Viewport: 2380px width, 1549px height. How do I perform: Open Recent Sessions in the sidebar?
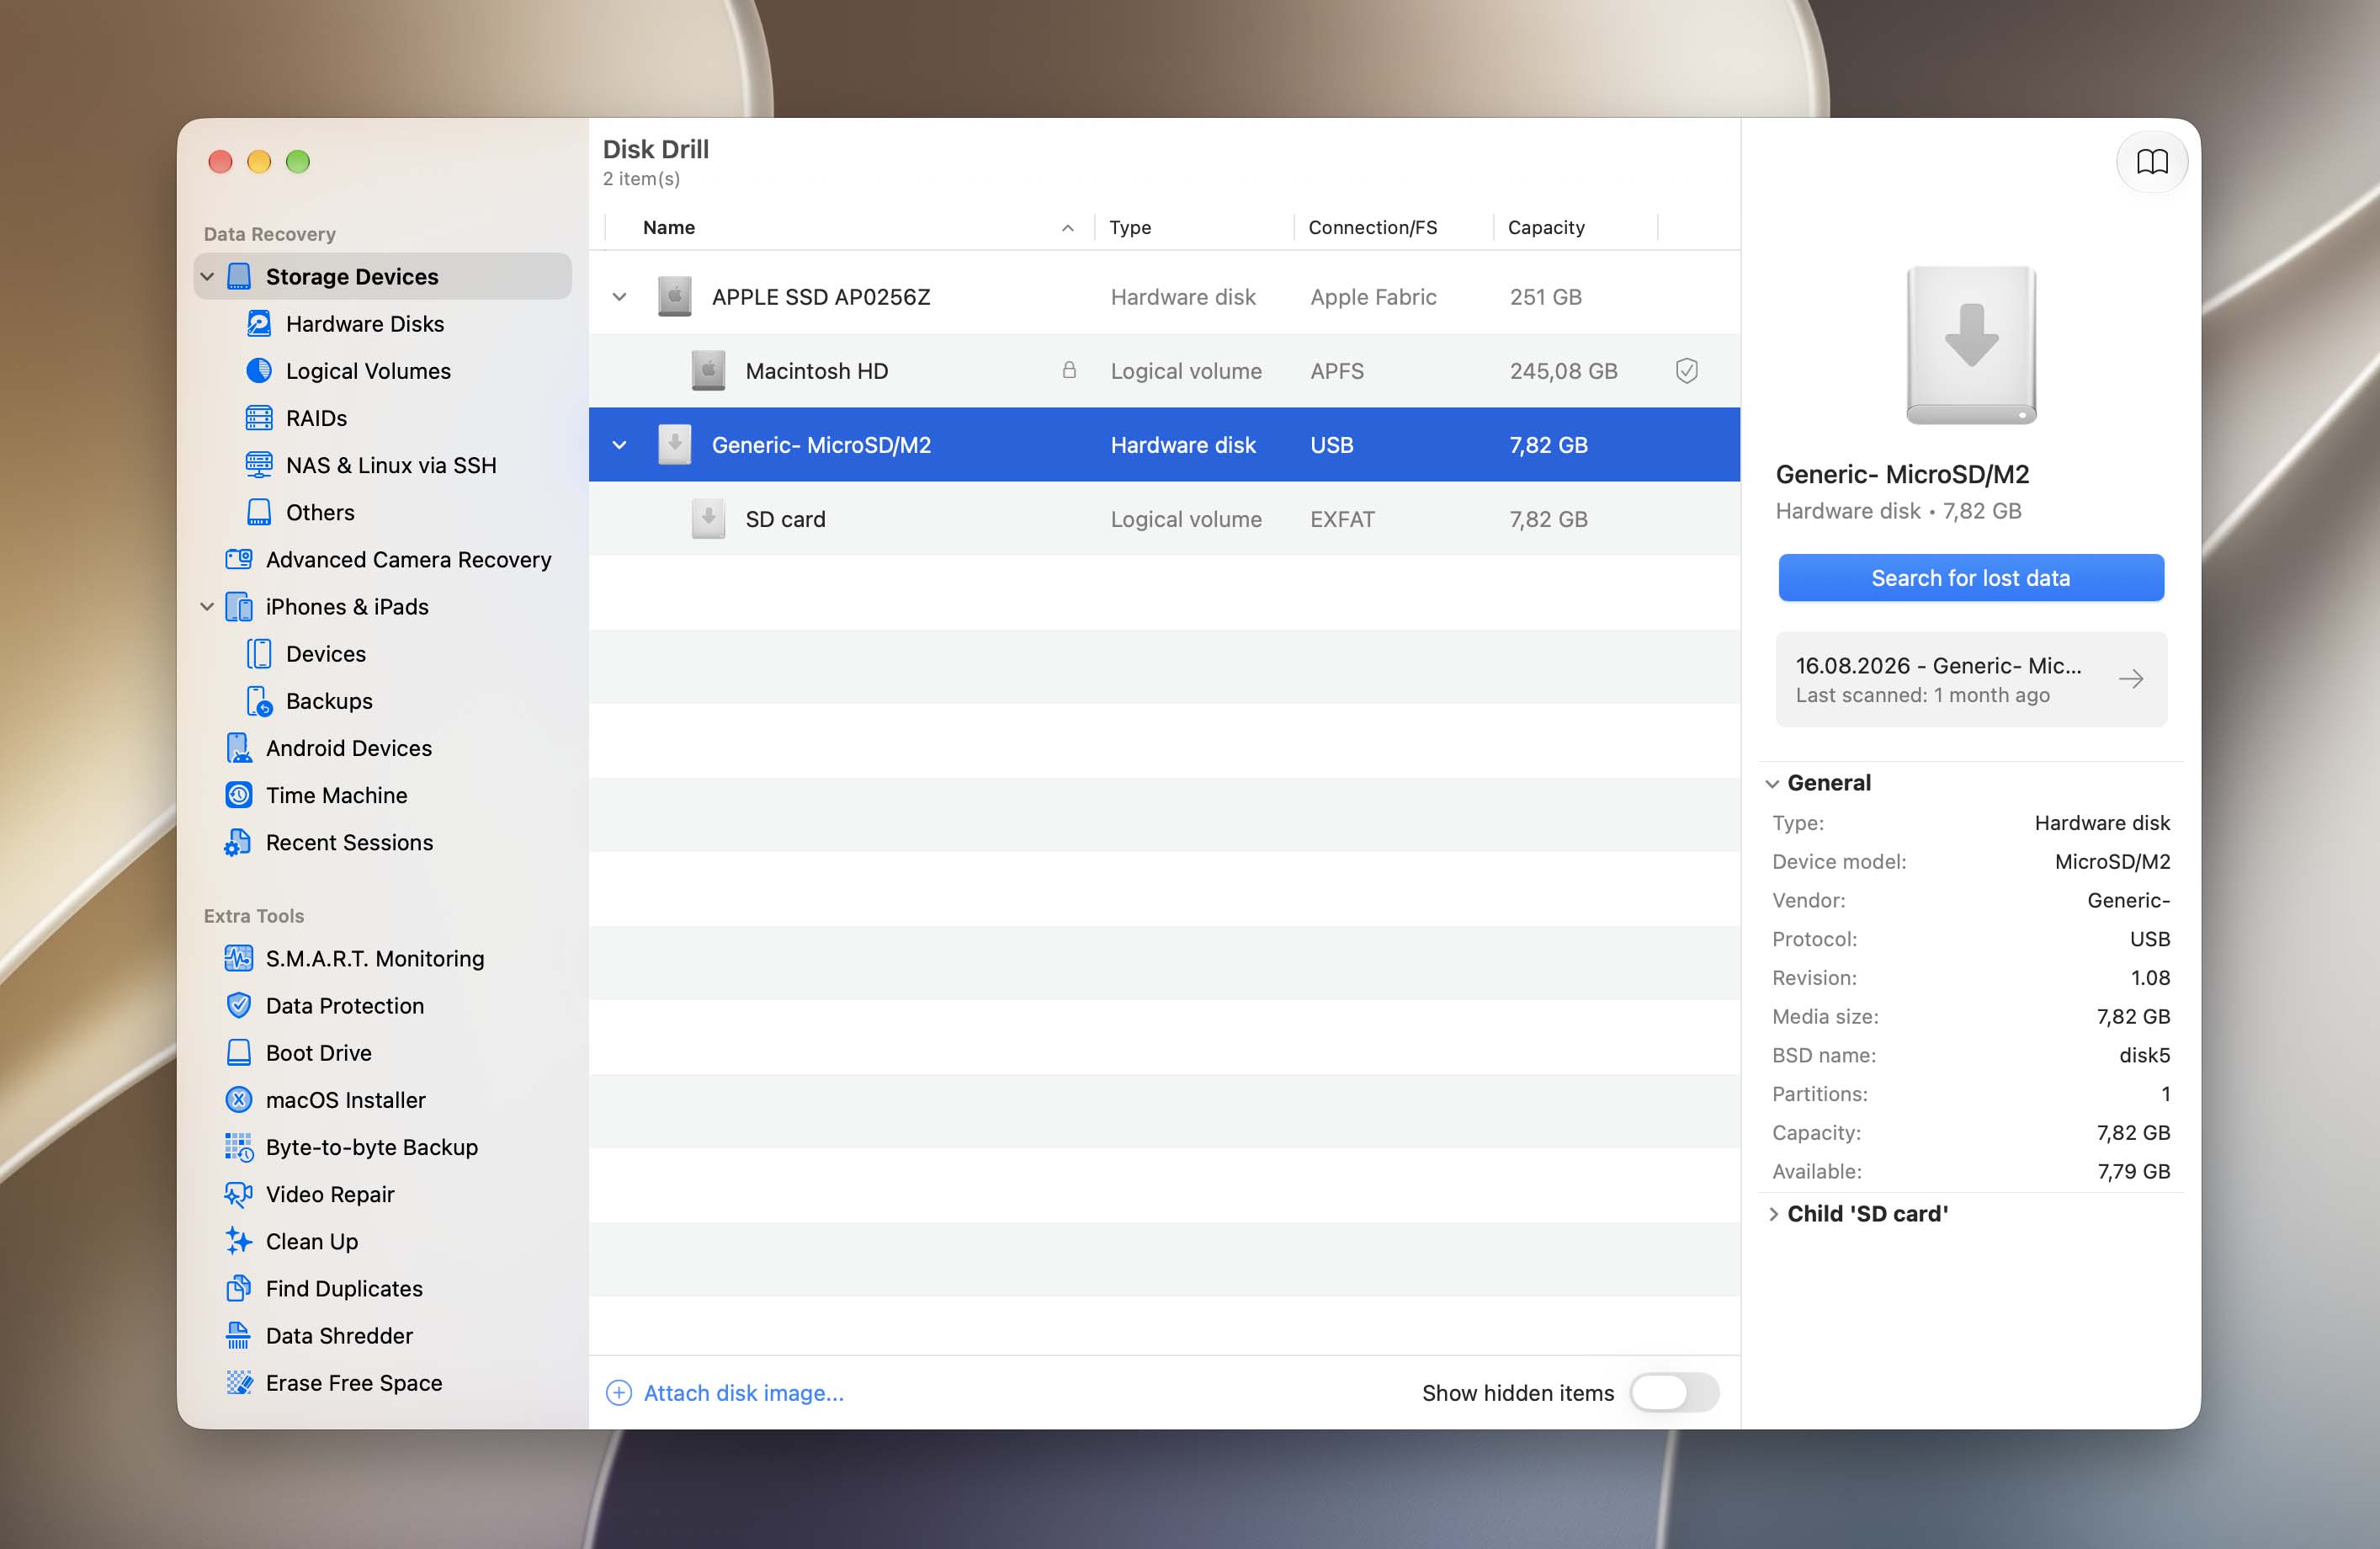(x=349, y=842)
